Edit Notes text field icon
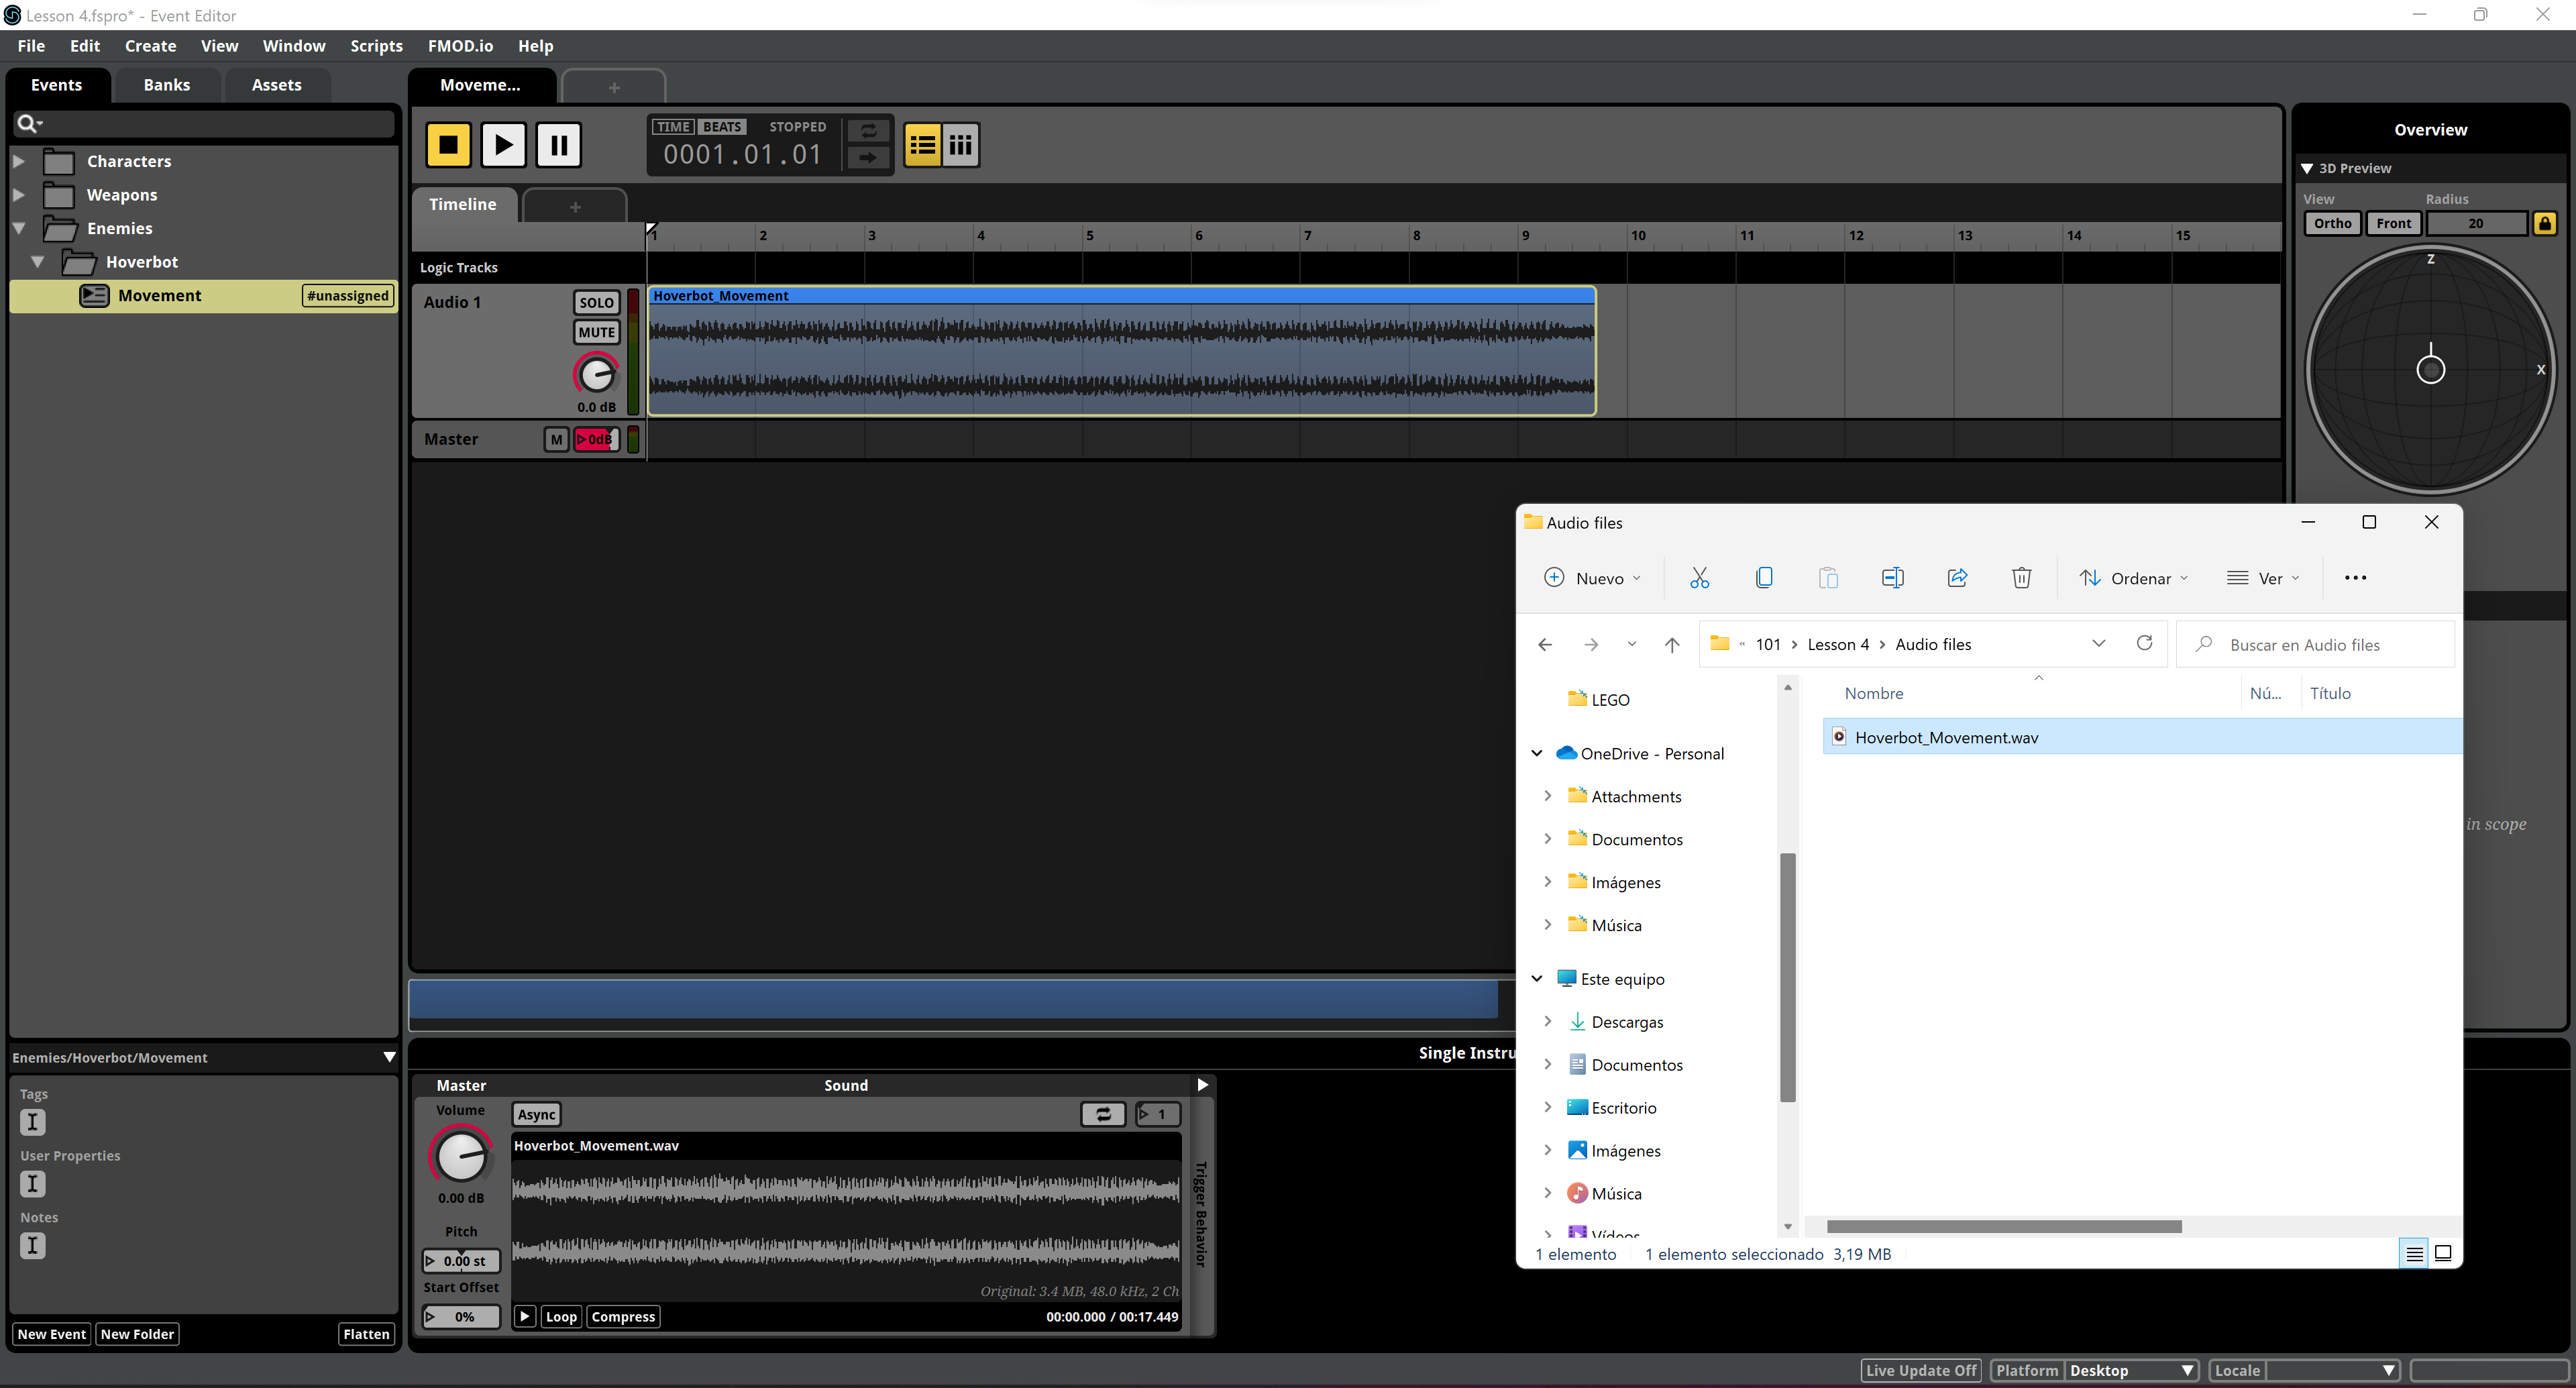This screenshot has height=1388, width=2576. pyautogui.click(x=33, y=1246)
